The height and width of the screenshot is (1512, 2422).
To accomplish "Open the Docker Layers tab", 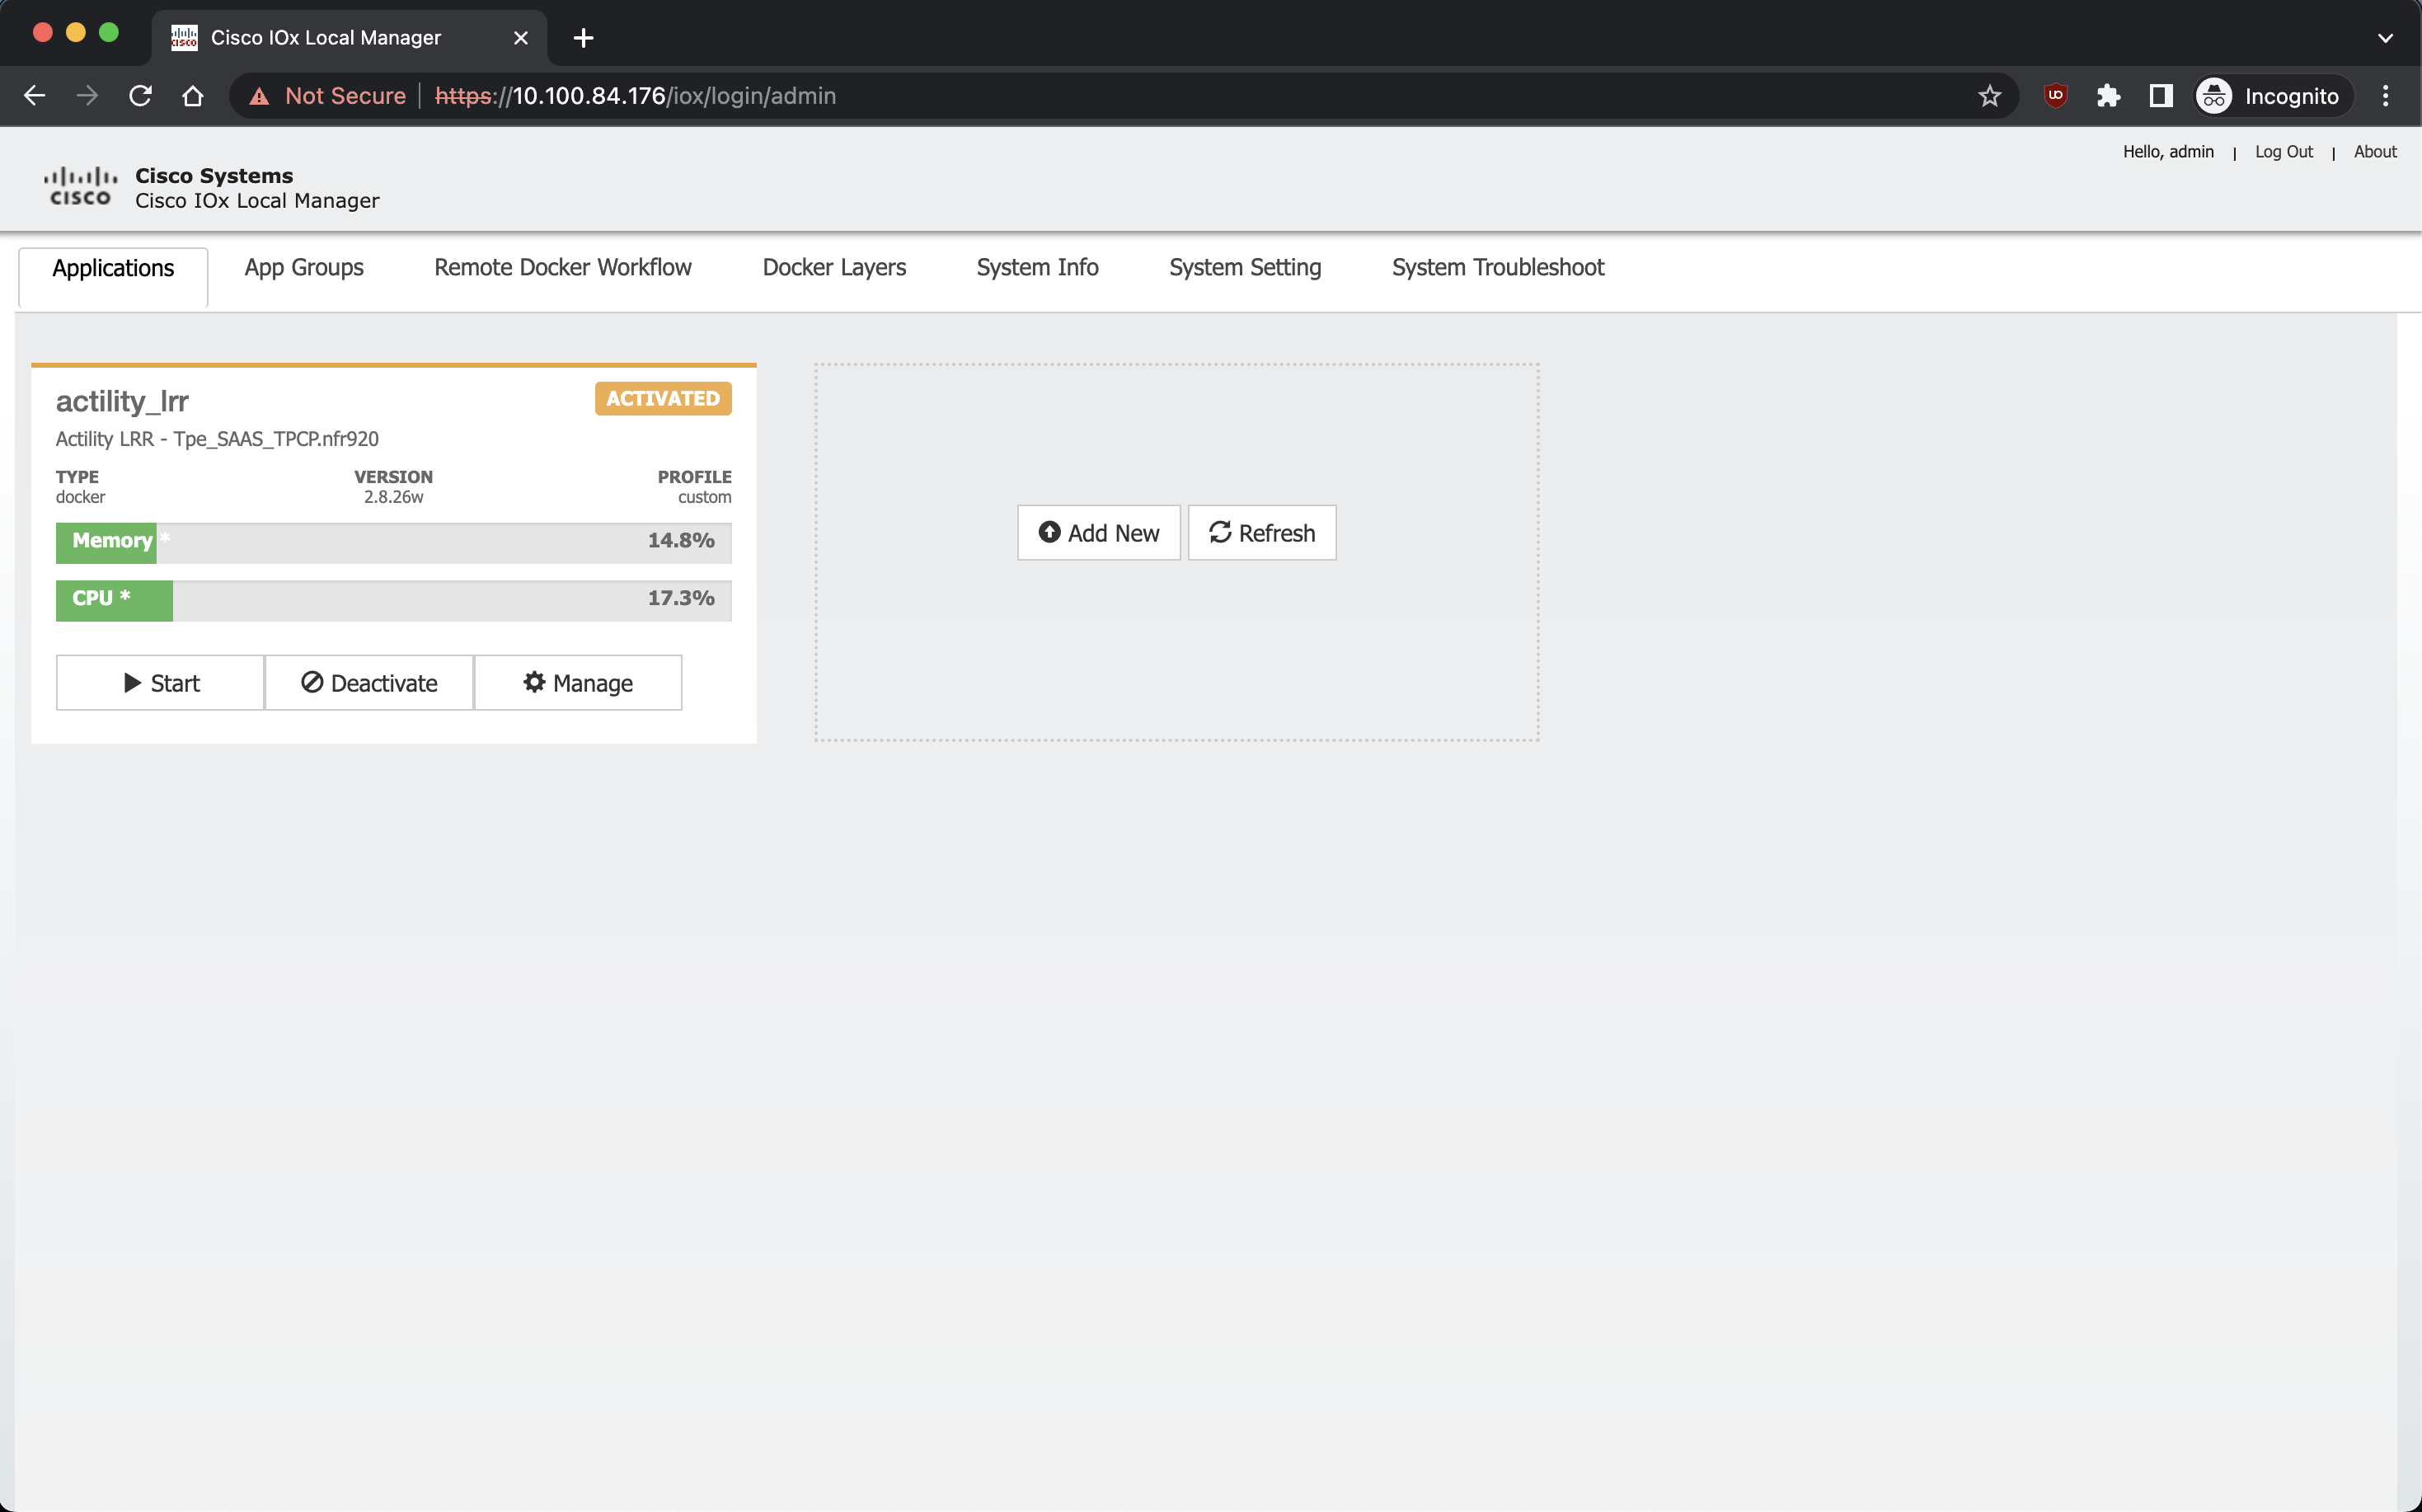I will pyautogui.click(x=834, y=267).
